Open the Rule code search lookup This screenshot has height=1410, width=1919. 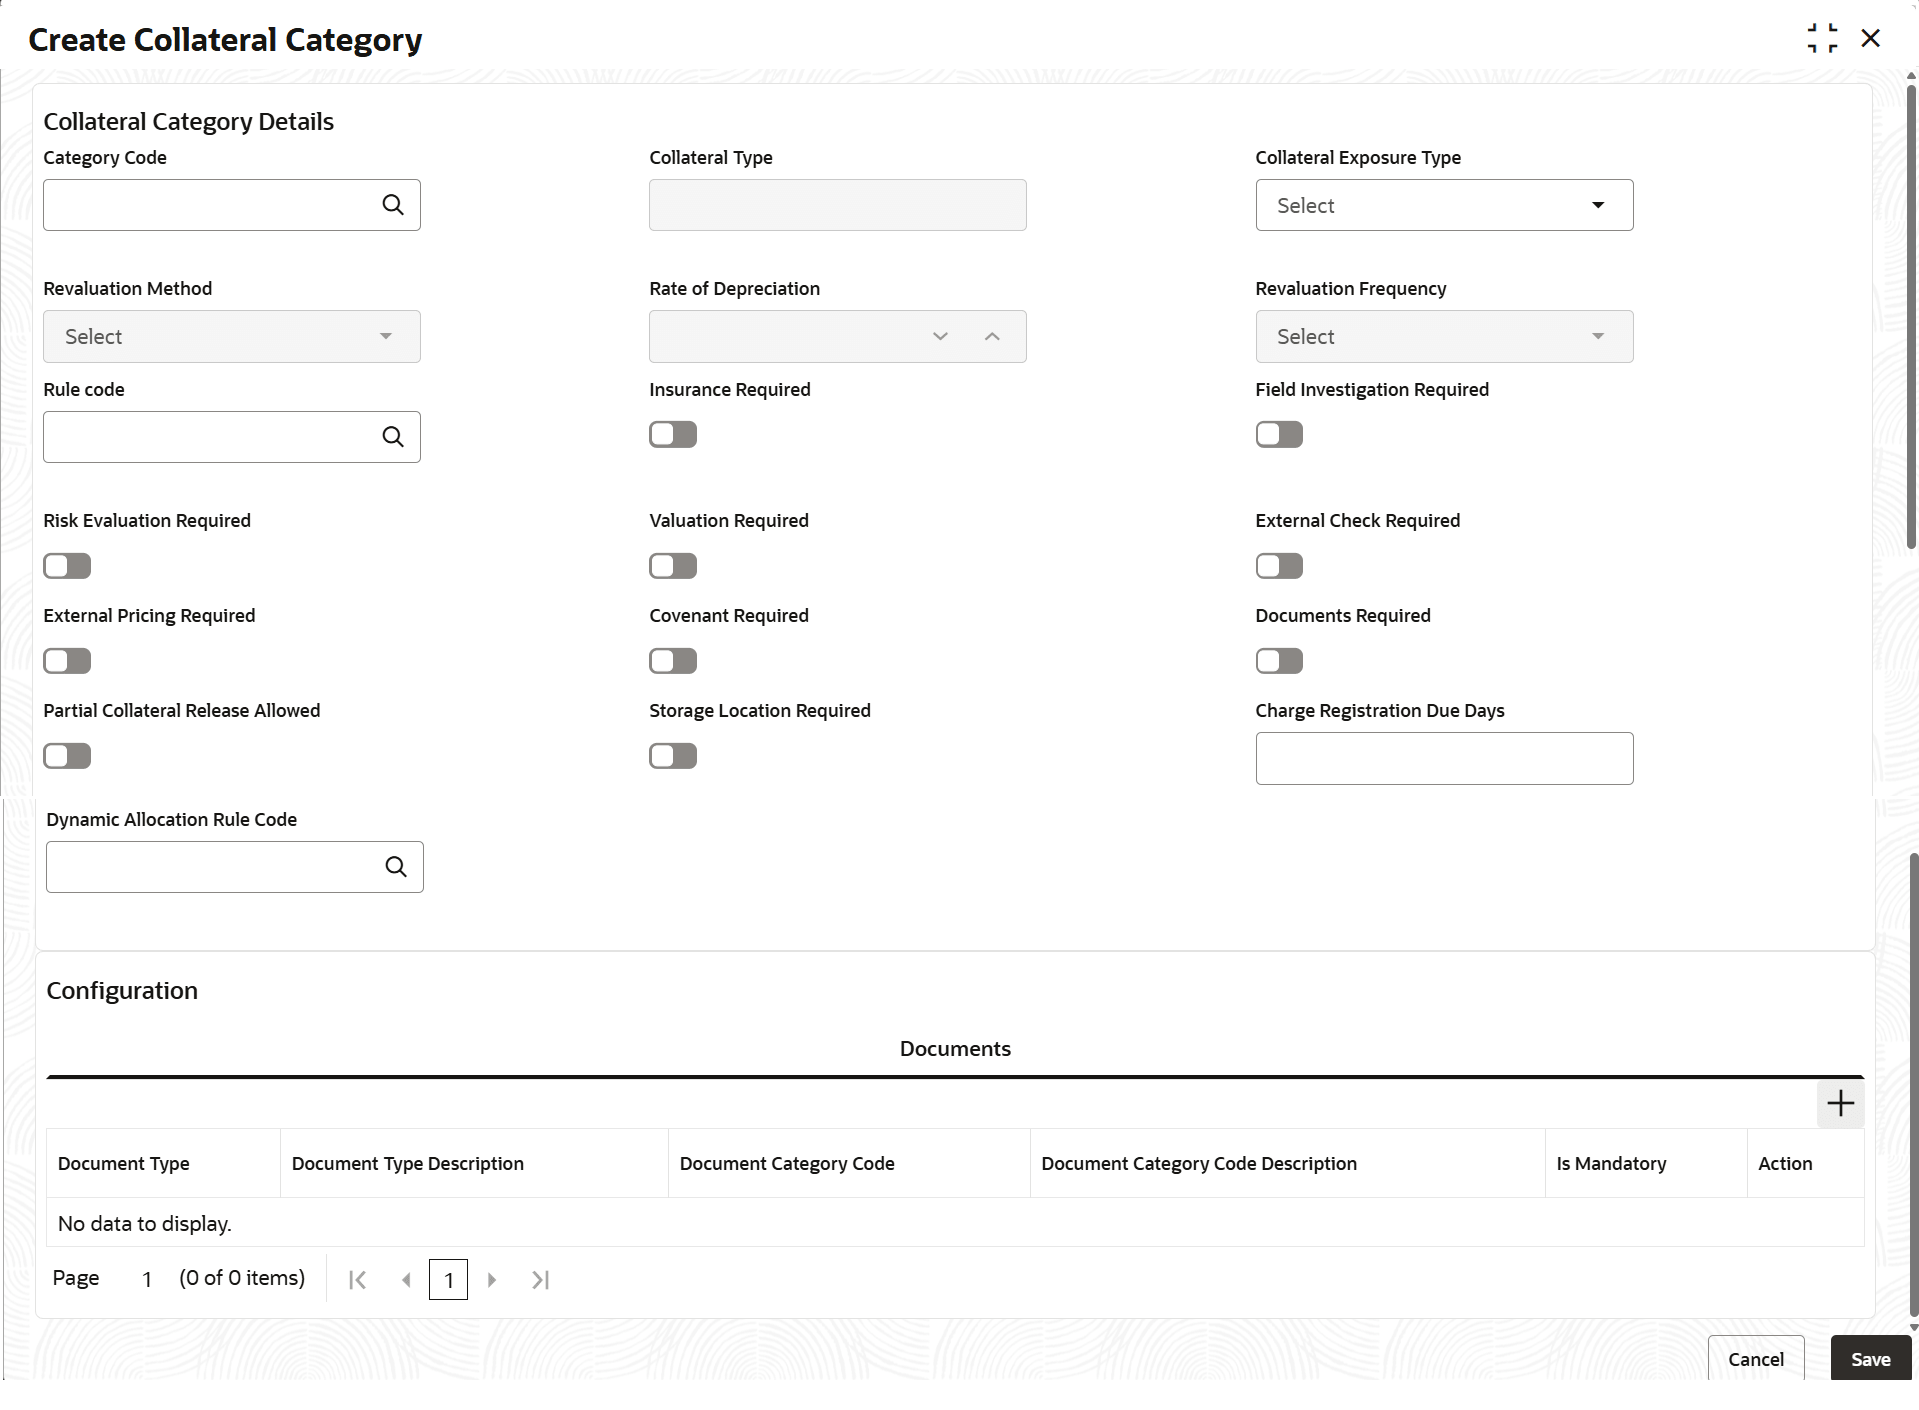393,437
